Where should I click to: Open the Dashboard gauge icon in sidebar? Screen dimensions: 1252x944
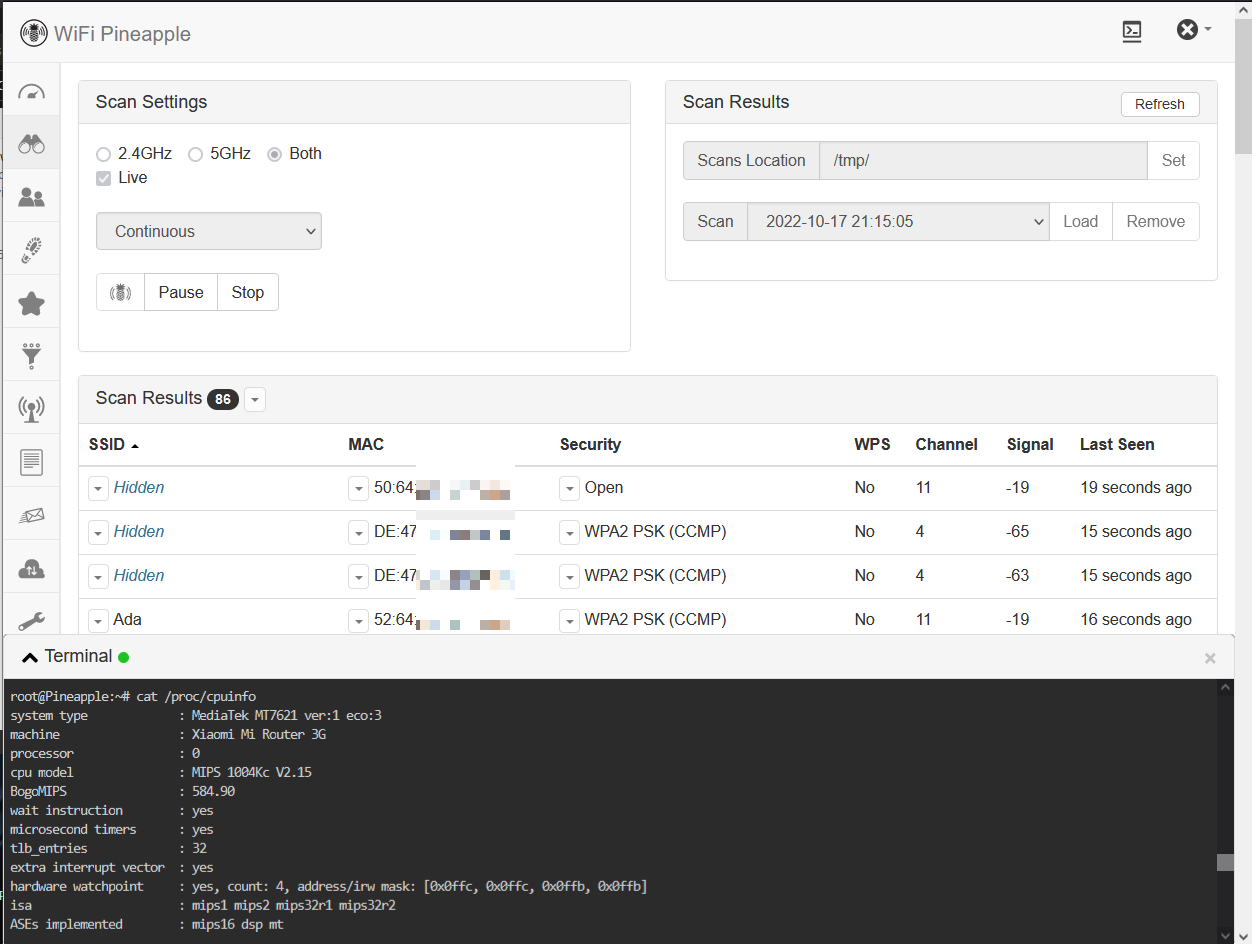click(x=32, y=92)
